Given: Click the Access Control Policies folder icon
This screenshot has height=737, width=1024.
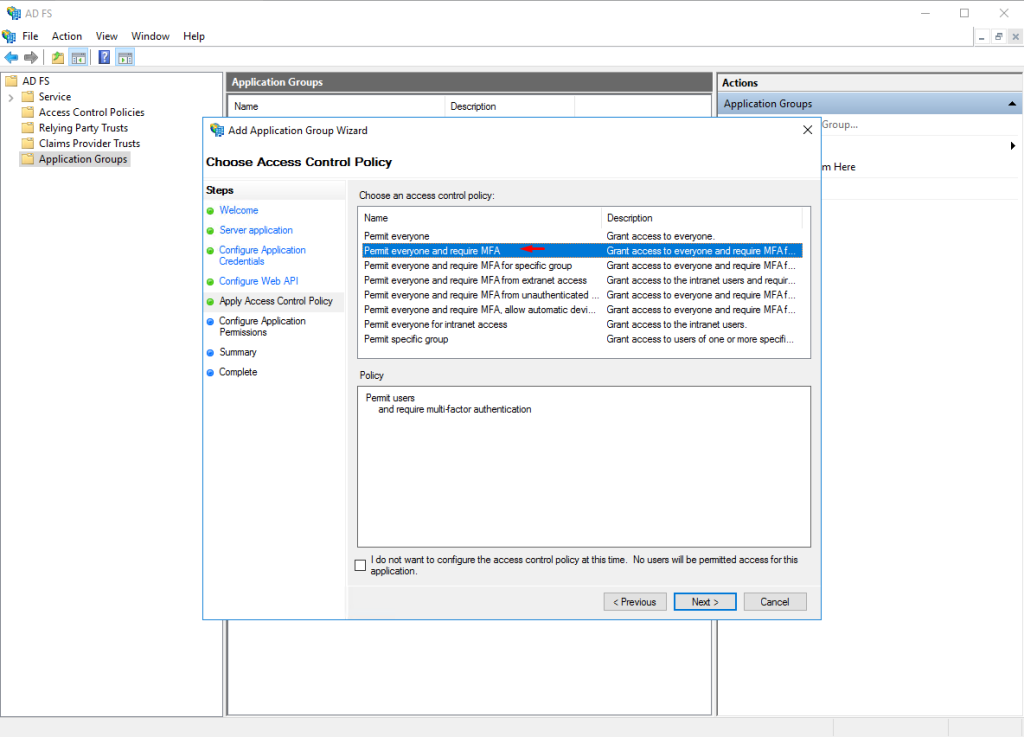Looking at the screenshot, I should 28,112.
